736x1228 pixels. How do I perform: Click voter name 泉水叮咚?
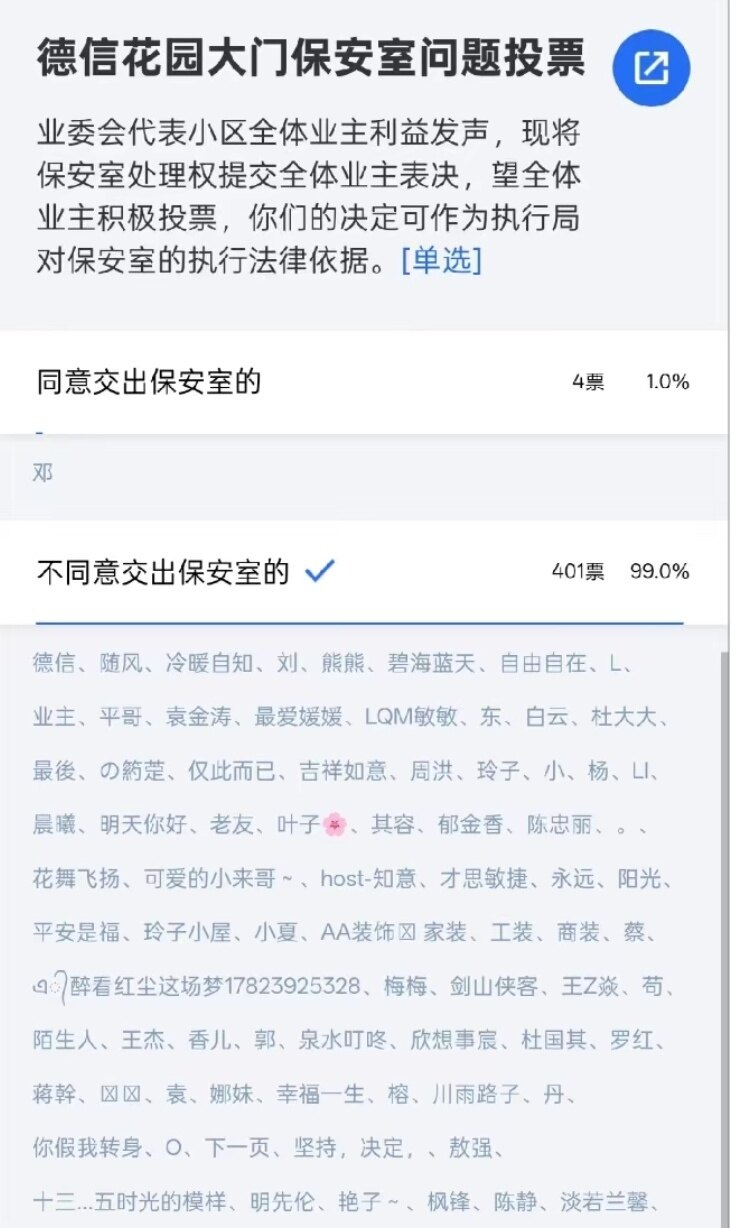click(x=342, y=1040)
